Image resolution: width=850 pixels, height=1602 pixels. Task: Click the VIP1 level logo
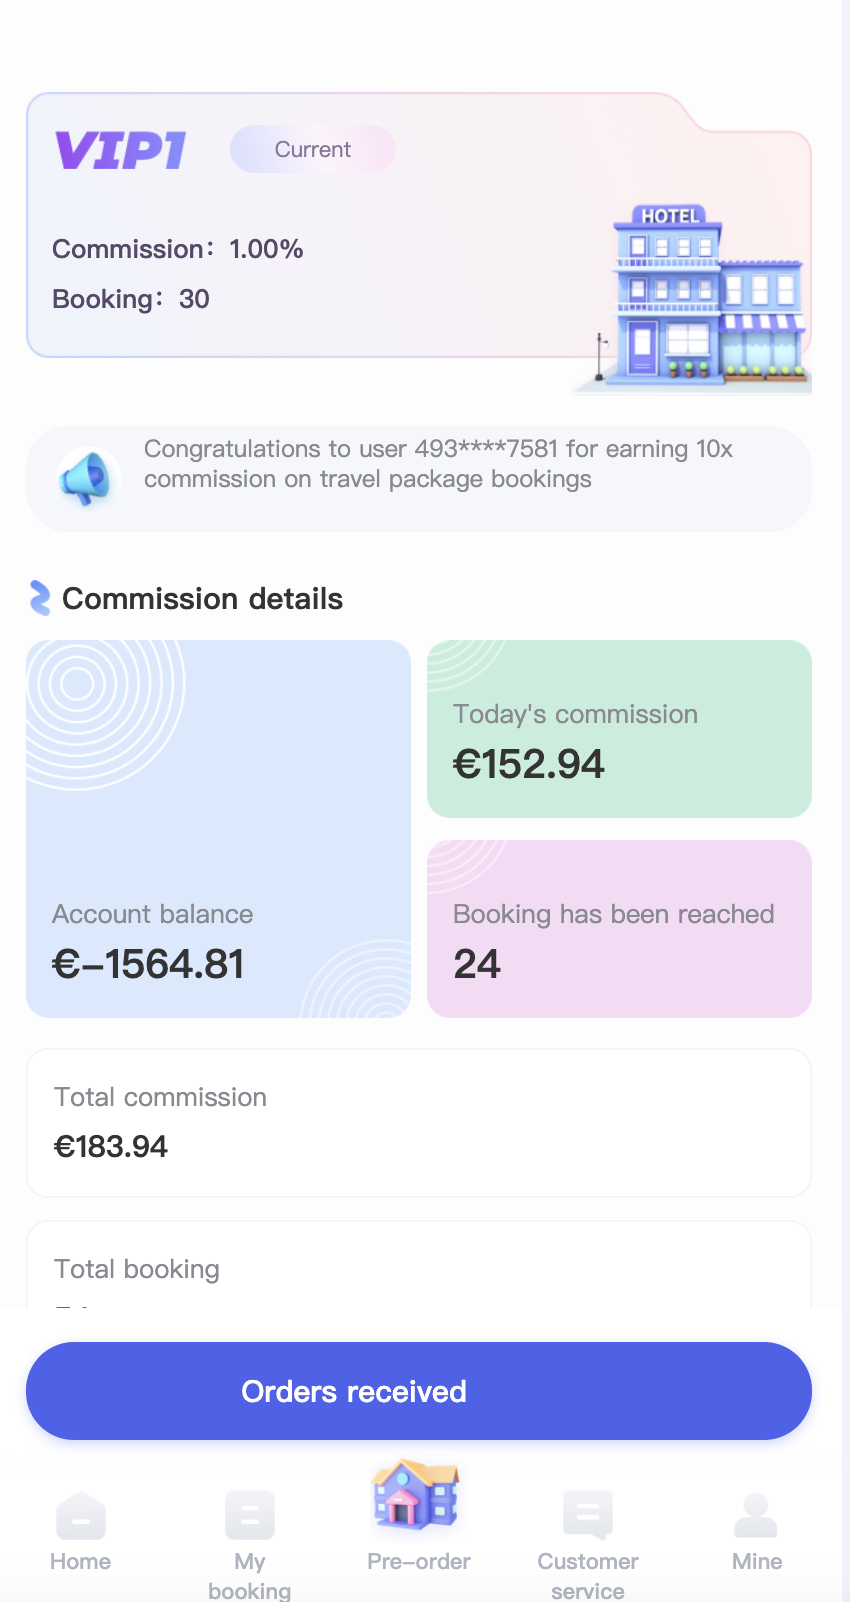(x=120, y=151)
